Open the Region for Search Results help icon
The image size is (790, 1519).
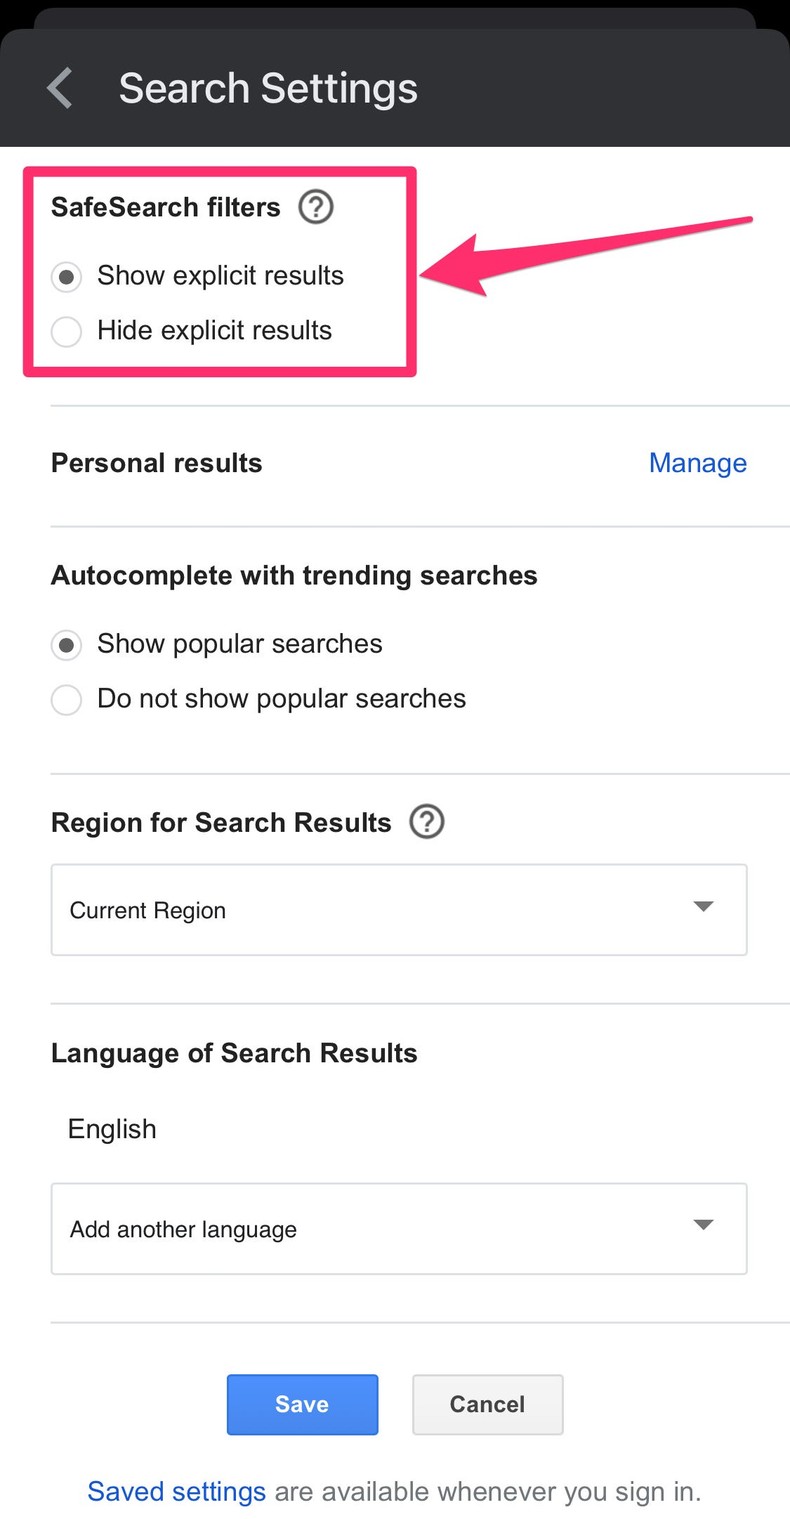tap(426, 821)
